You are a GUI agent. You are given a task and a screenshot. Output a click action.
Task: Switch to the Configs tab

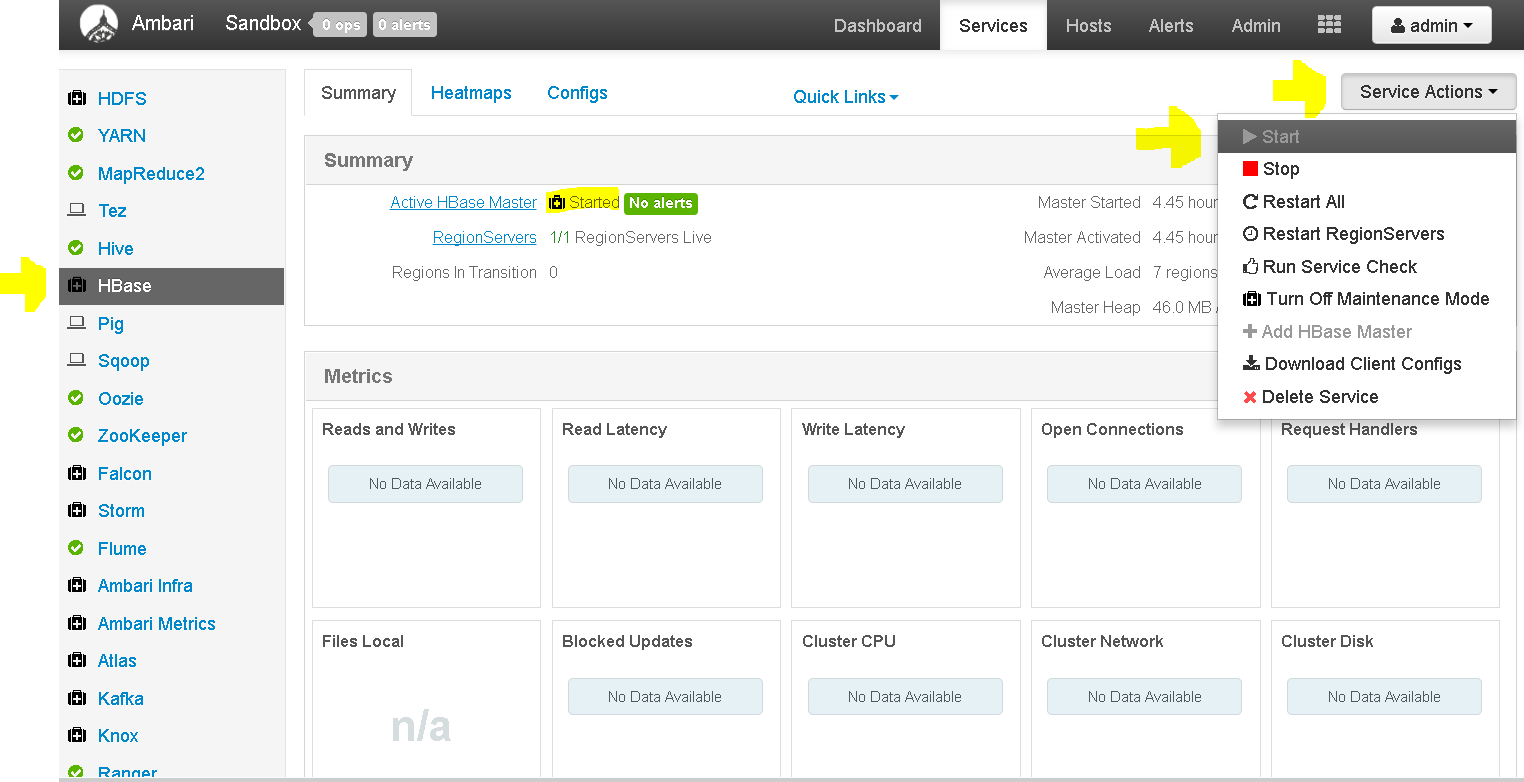click(577, 93)
